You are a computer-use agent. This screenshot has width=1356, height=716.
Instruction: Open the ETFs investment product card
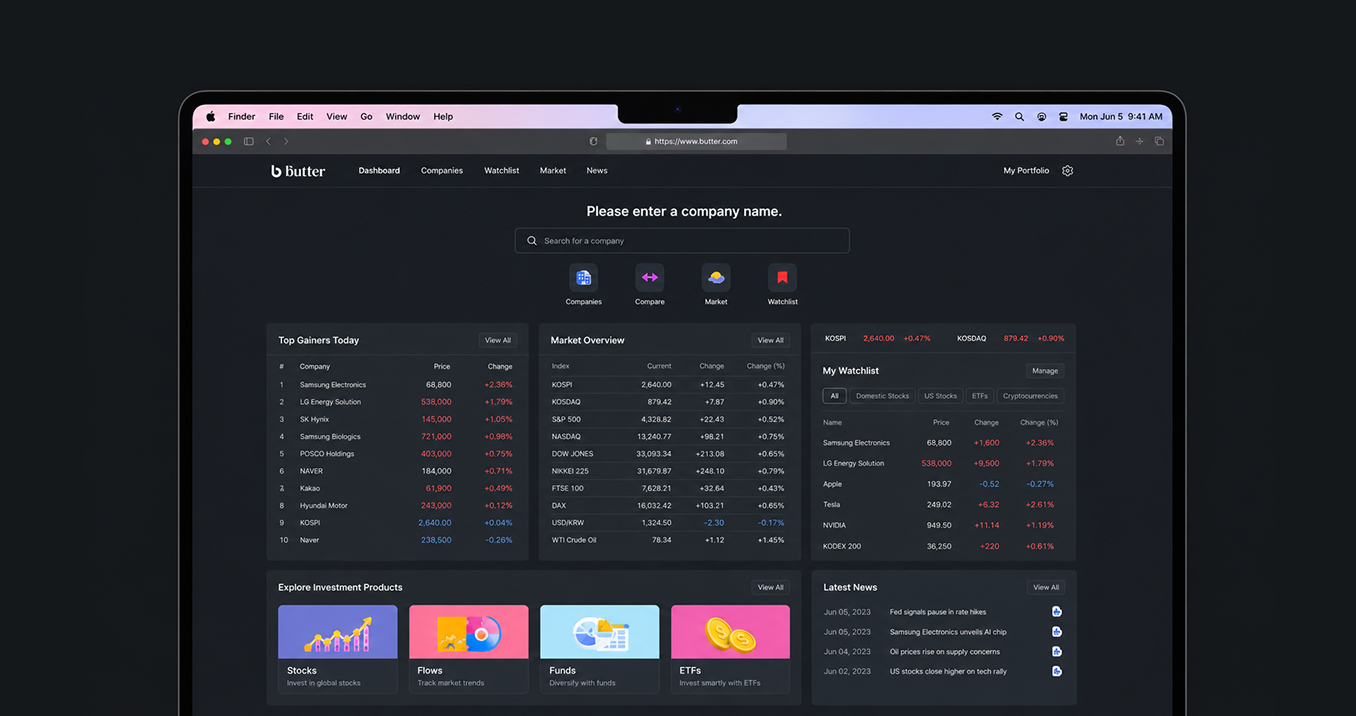[731, 649]
